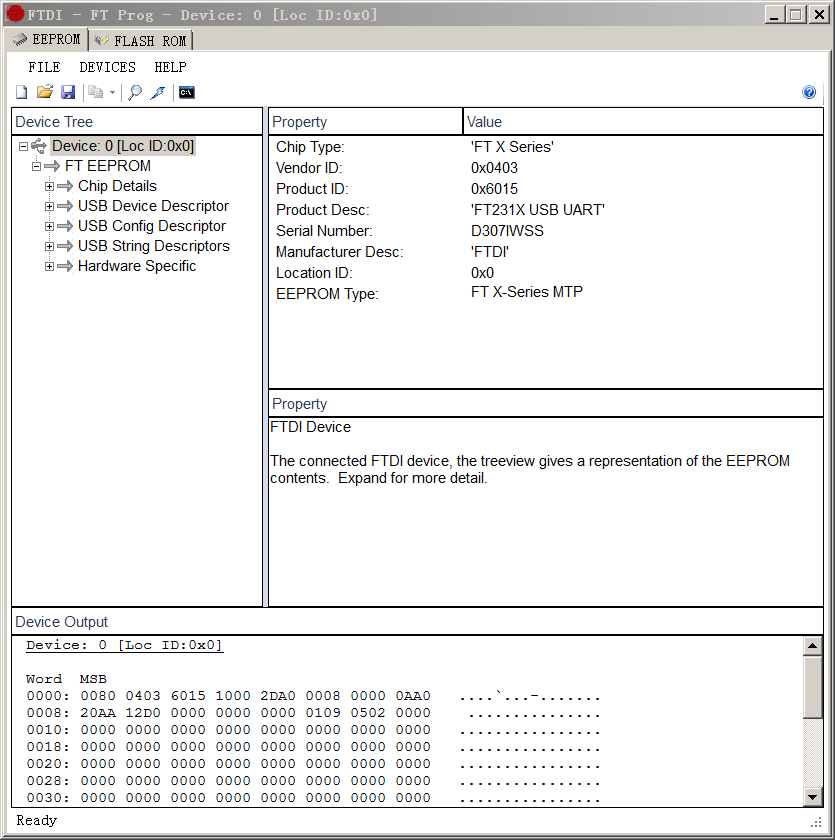Click the window resize grip in status bar
The image size is (835, 840).
pos(816,822)
